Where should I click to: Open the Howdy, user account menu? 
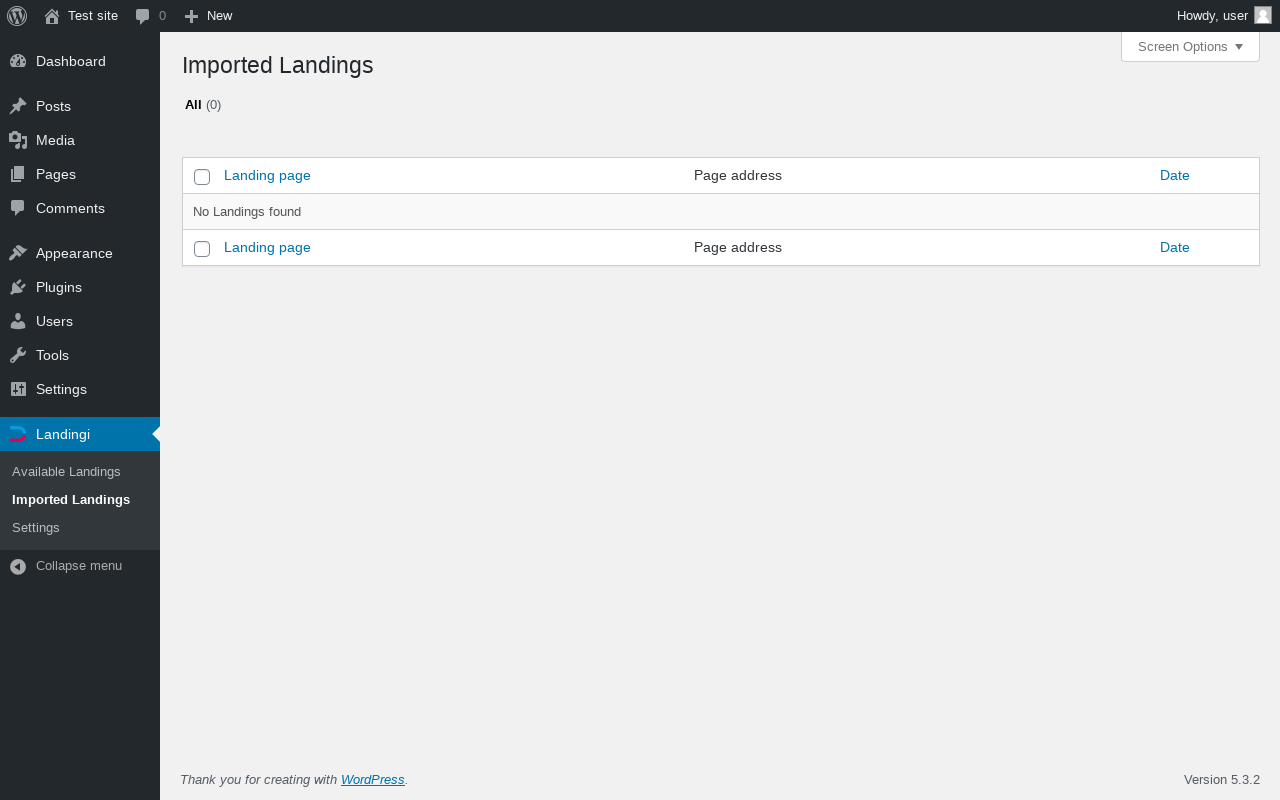(x=1212, y=15)
